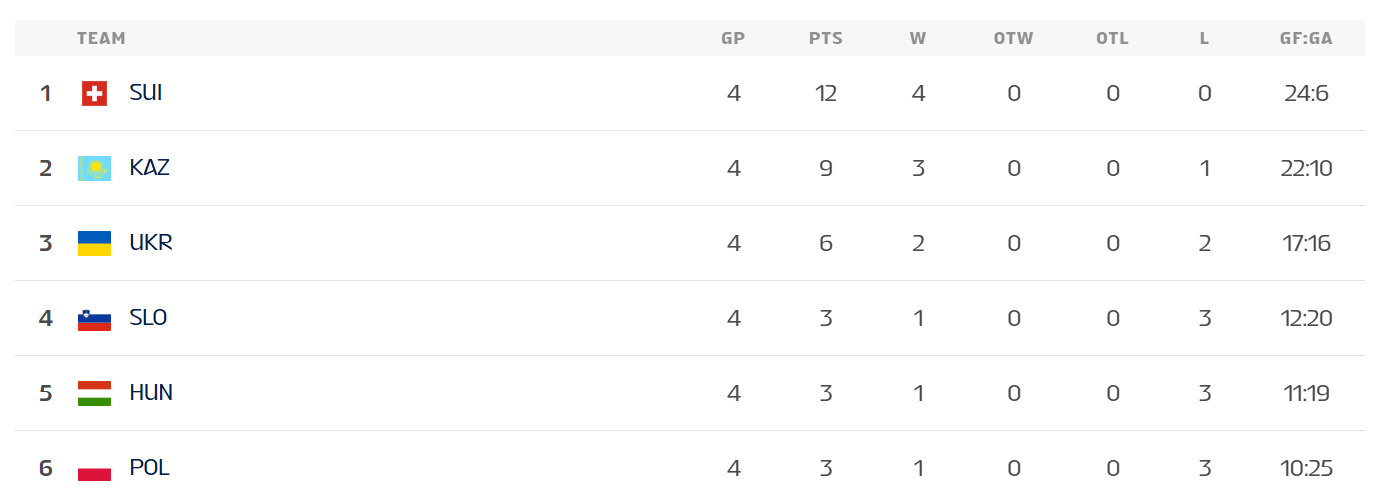Open the UKR team link
The width and height of the screenshot is (1375, 500).
coord(151,243)
